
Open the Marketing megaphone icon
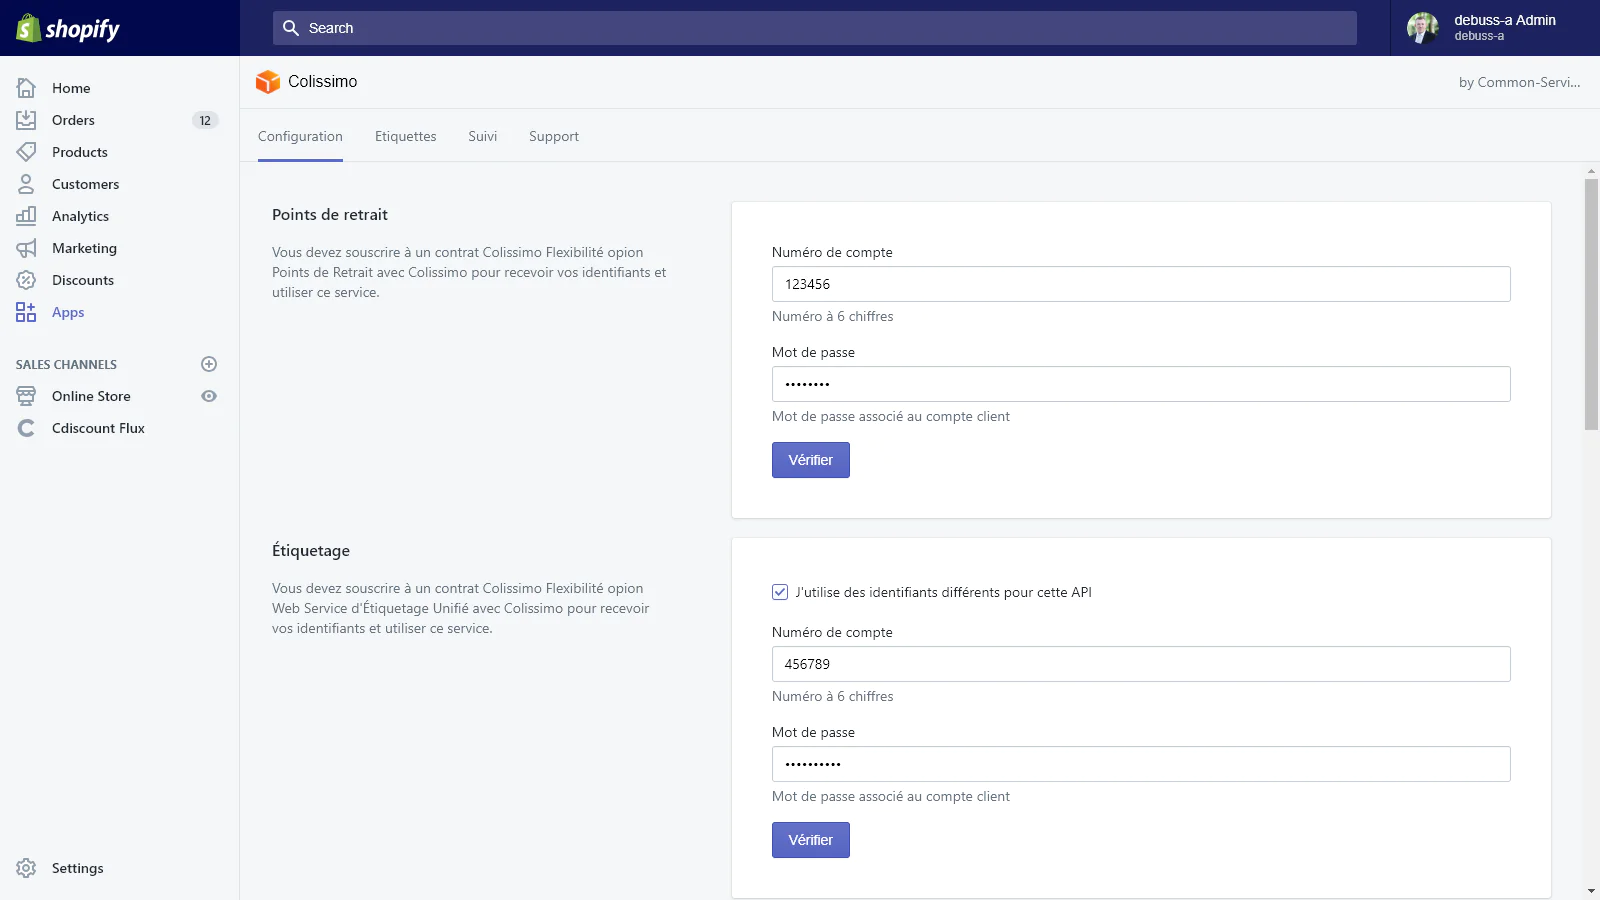pyautogui.click(x=26, y=248)
